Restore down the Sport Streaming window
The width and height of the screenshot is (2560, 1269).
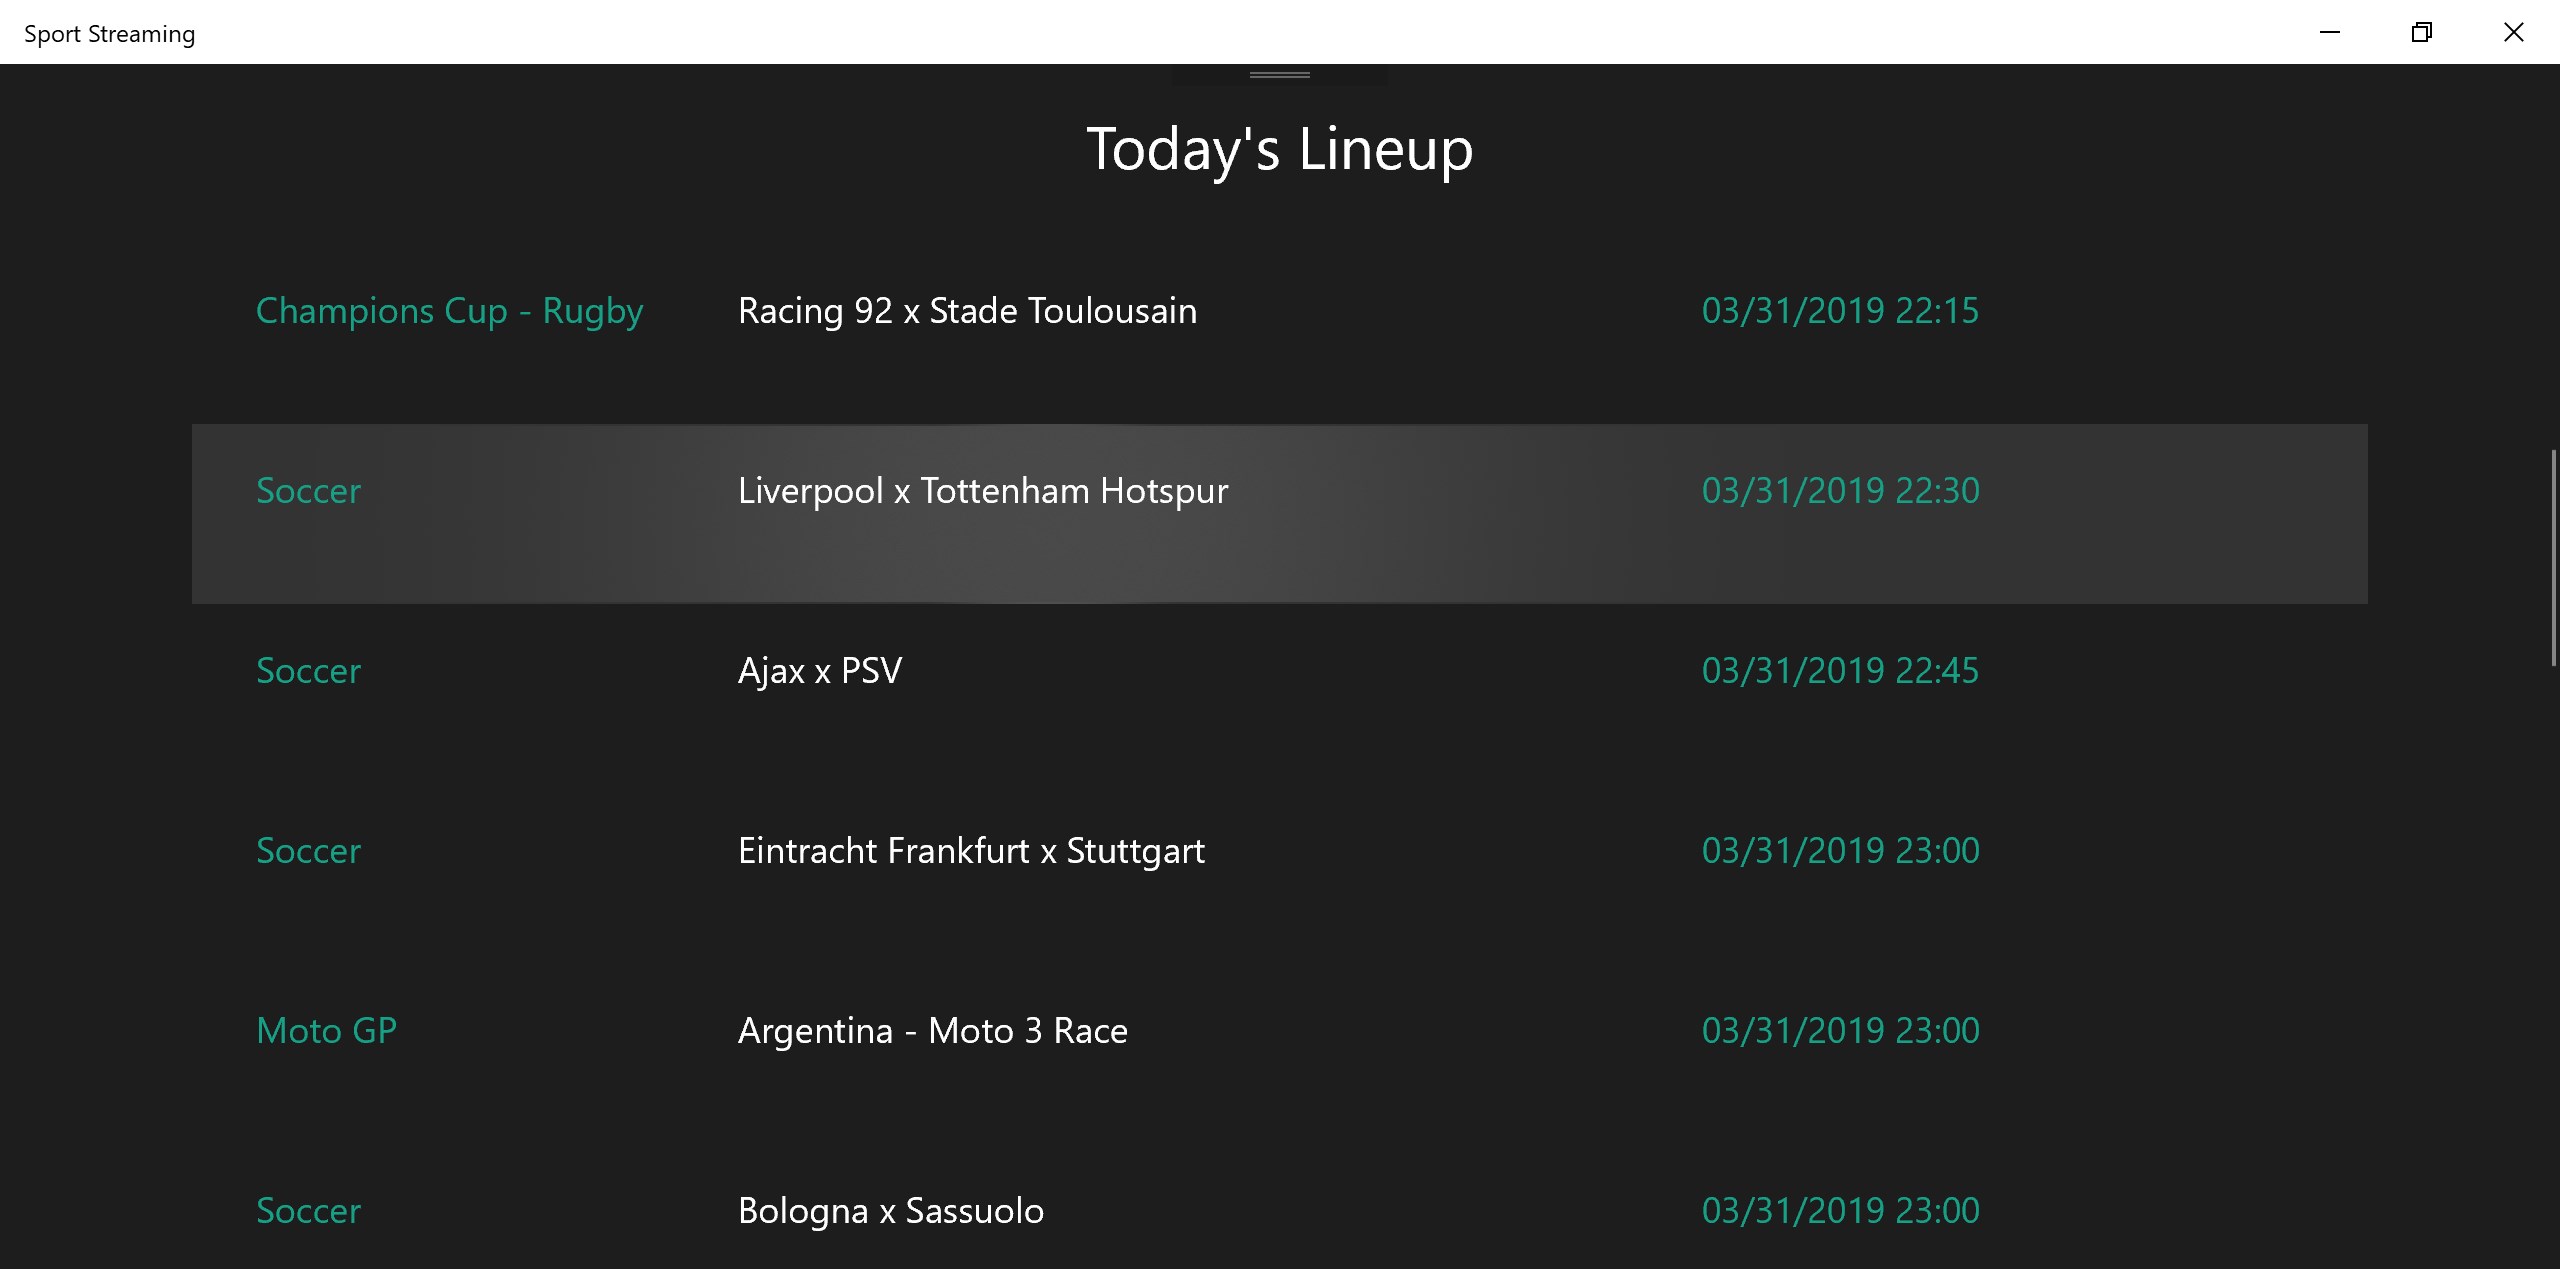click(x=2421, y=32)
